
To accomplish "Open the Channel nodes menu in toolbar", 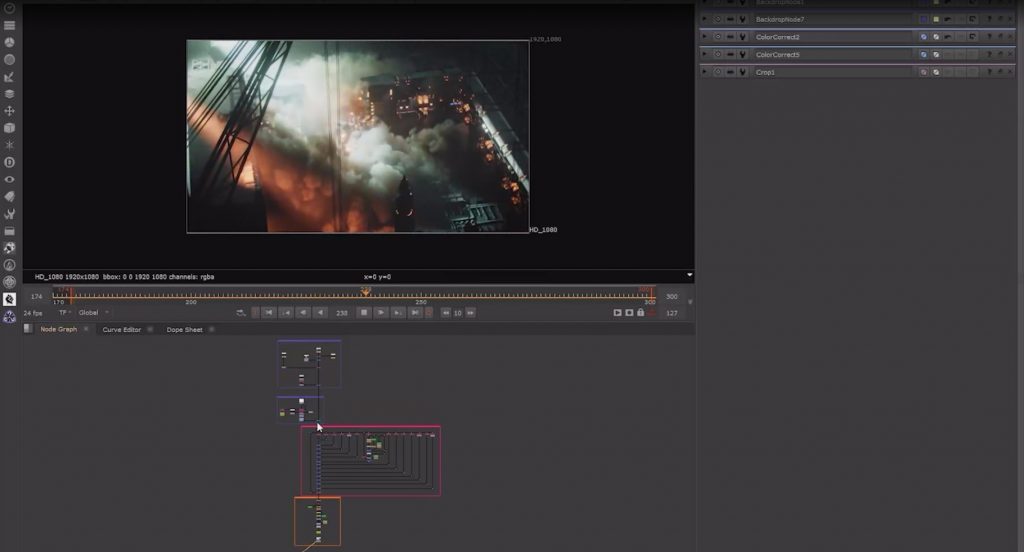I will (9, 25).
